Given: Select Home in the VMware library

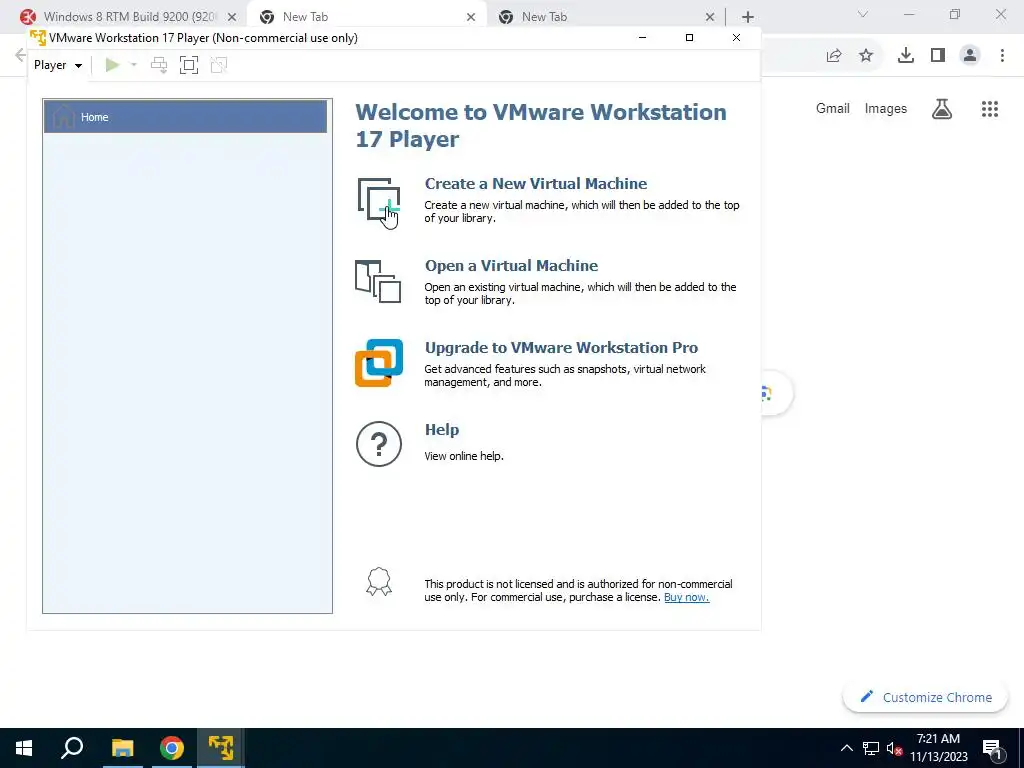Looking at the screenshot, I should [x=185, y=117].
